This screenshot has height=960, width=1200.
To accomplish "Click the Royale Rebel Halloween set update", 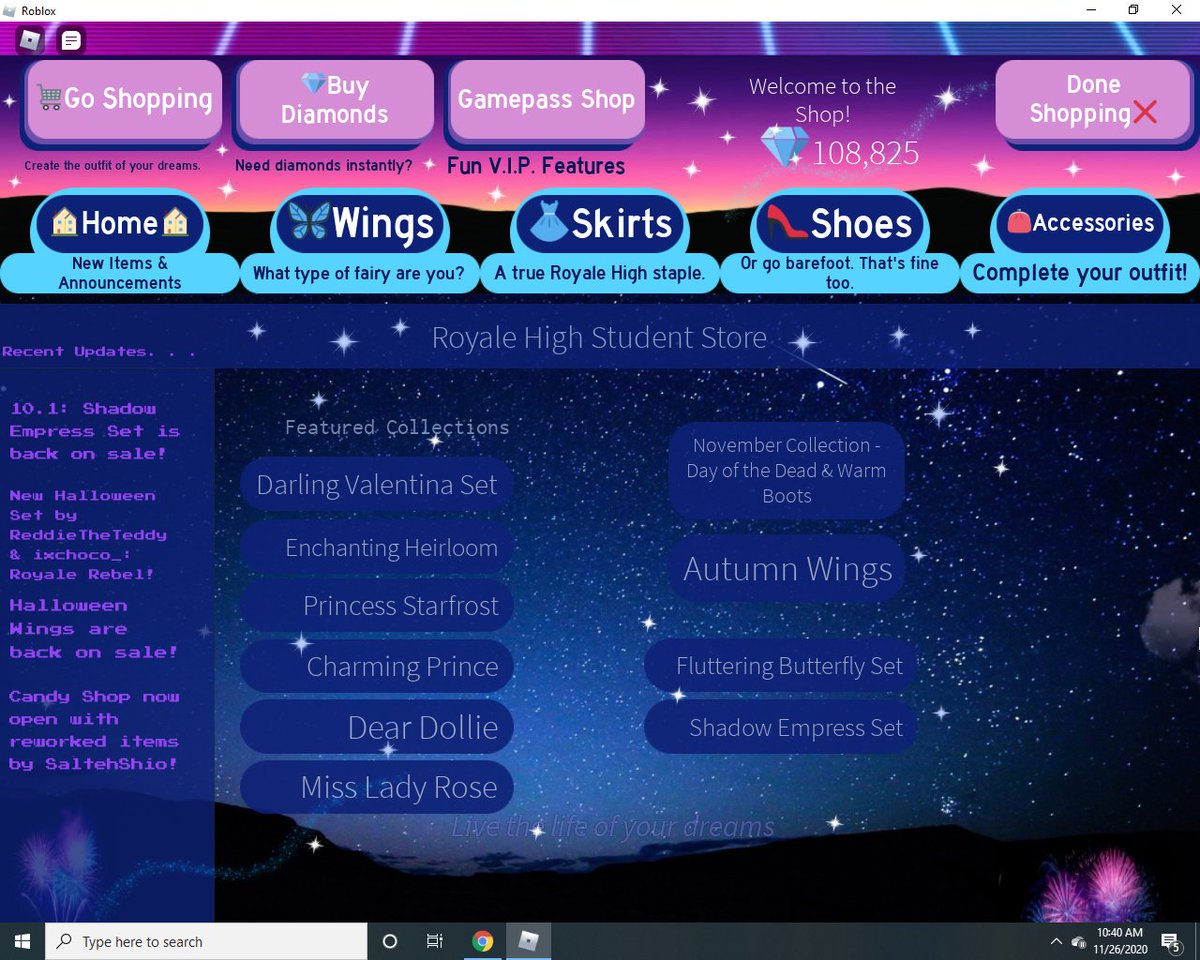I will (x=88, y=534).
